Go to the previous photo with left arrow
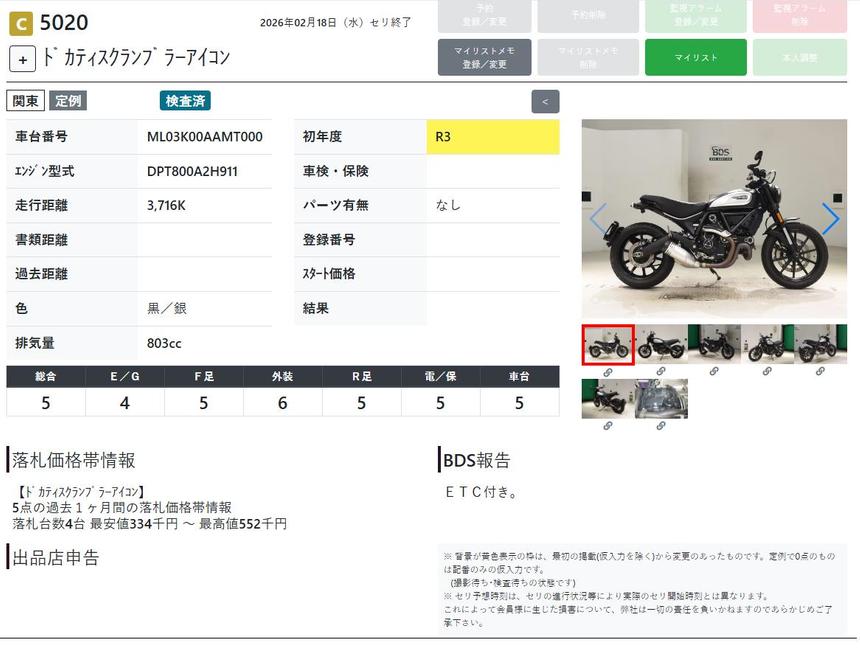Screen dimensions: 860x667 click(598, 219)
